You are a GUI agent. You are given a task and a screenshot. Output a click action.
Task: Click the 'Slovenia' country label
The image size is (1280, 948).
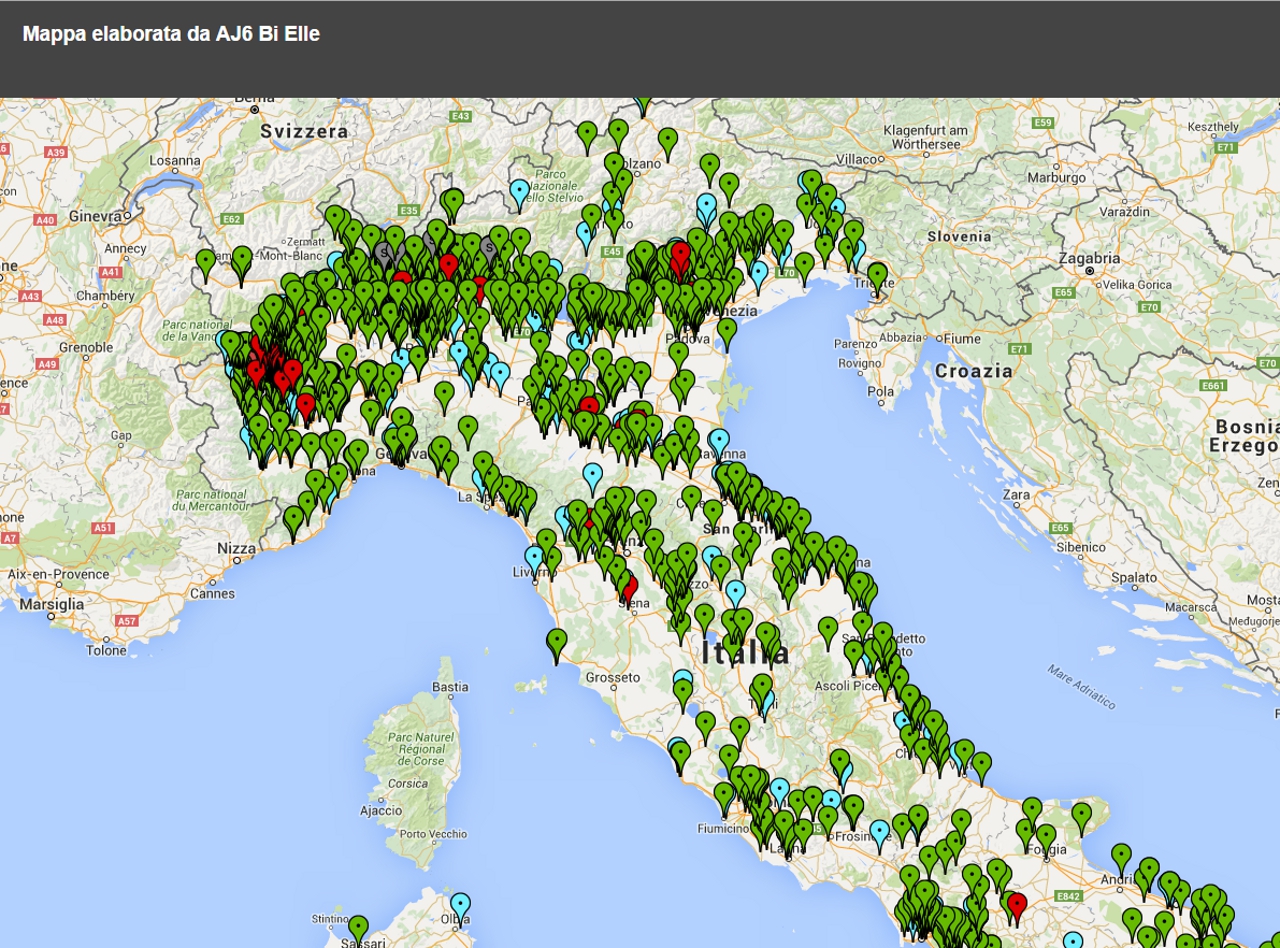click(959, 236)
